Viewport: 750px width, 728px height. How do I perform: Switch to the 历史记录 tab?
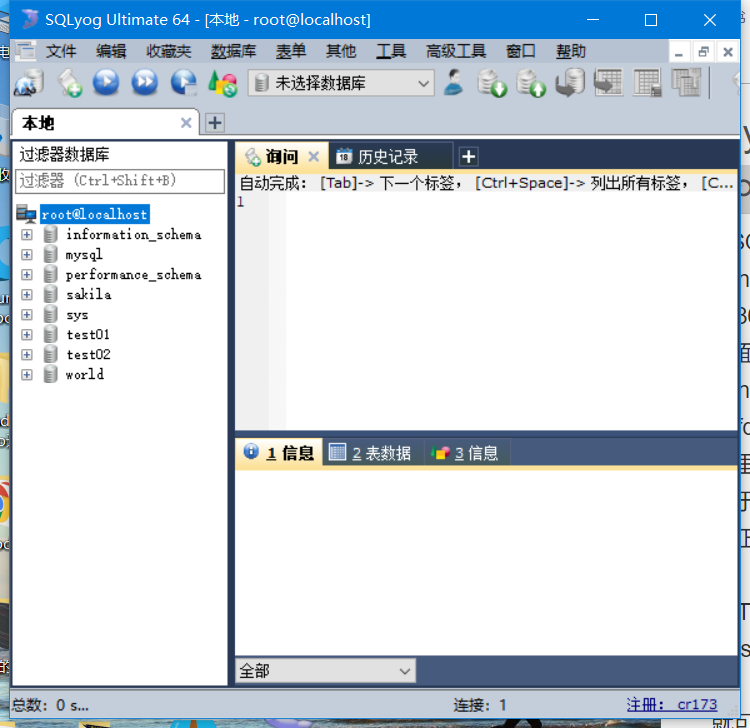click(x=390, y=156)
